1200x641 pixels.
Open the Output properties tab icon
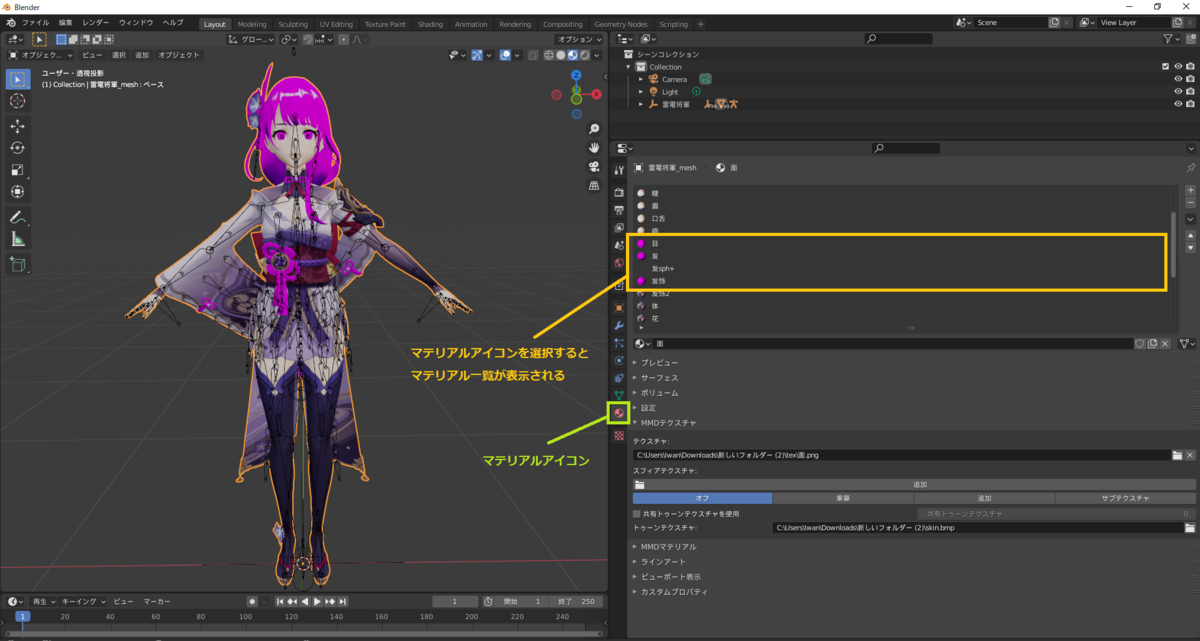tap(619, 209)
